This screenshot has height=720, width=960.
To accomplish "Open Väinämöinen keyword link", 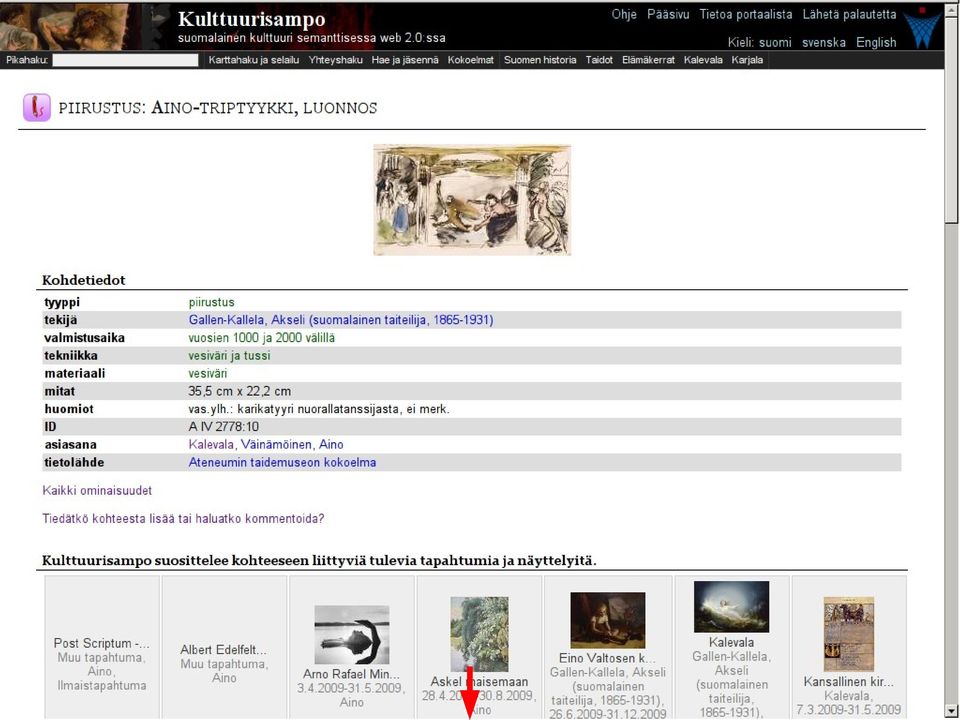I will click(276, 444).
